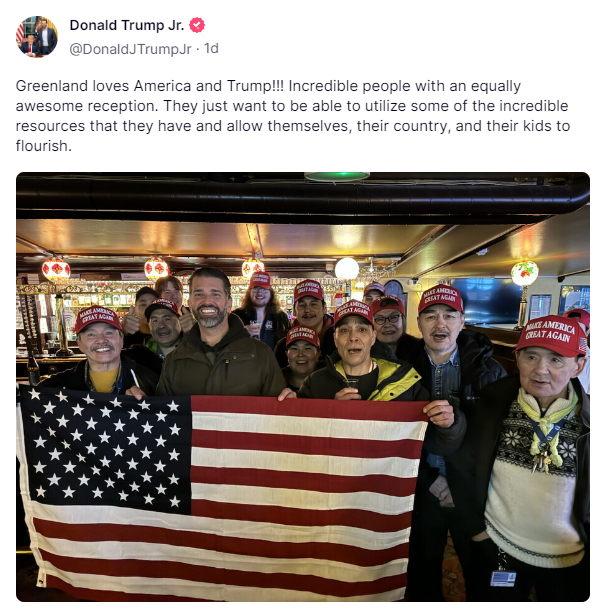Click the red cap on far-right man

coord(551,336)
